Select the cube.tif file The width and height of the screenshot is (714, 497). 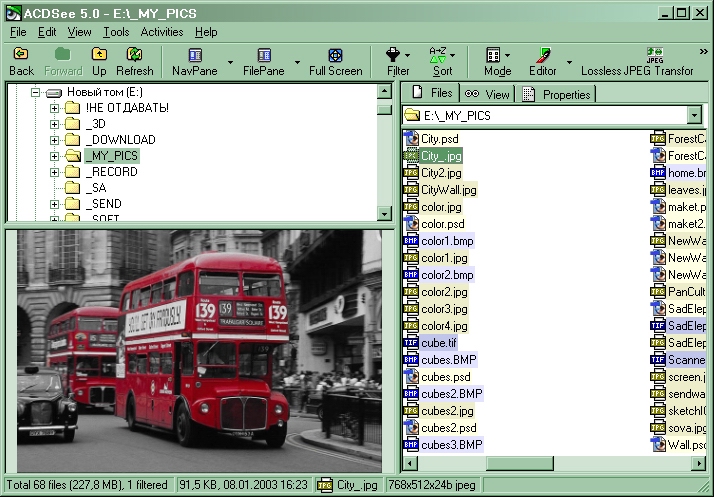438,342
